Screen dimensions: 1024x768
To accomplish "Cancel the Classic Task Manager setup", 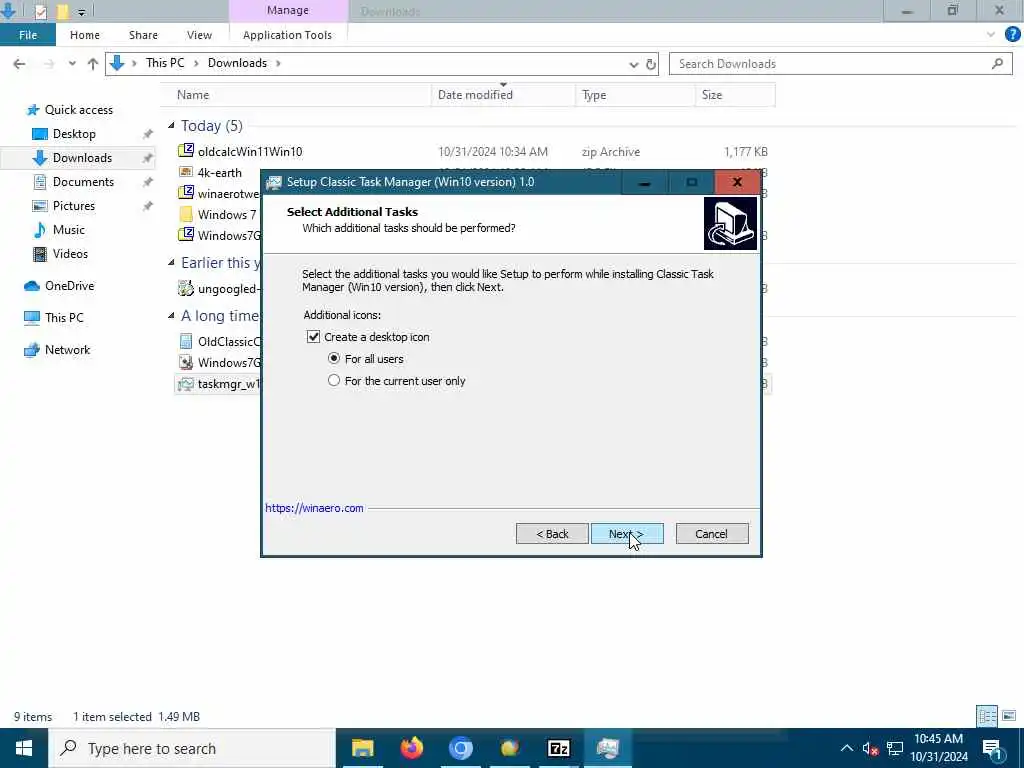I will point(712,534).
